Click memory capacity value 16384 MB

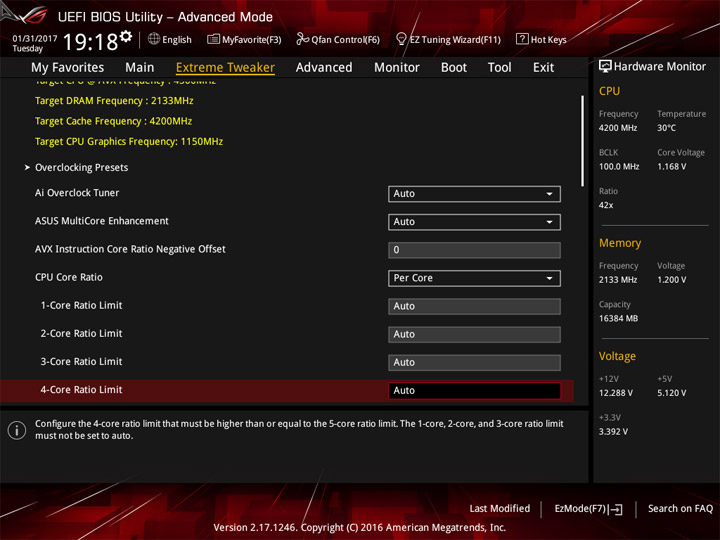pos(618,319)
